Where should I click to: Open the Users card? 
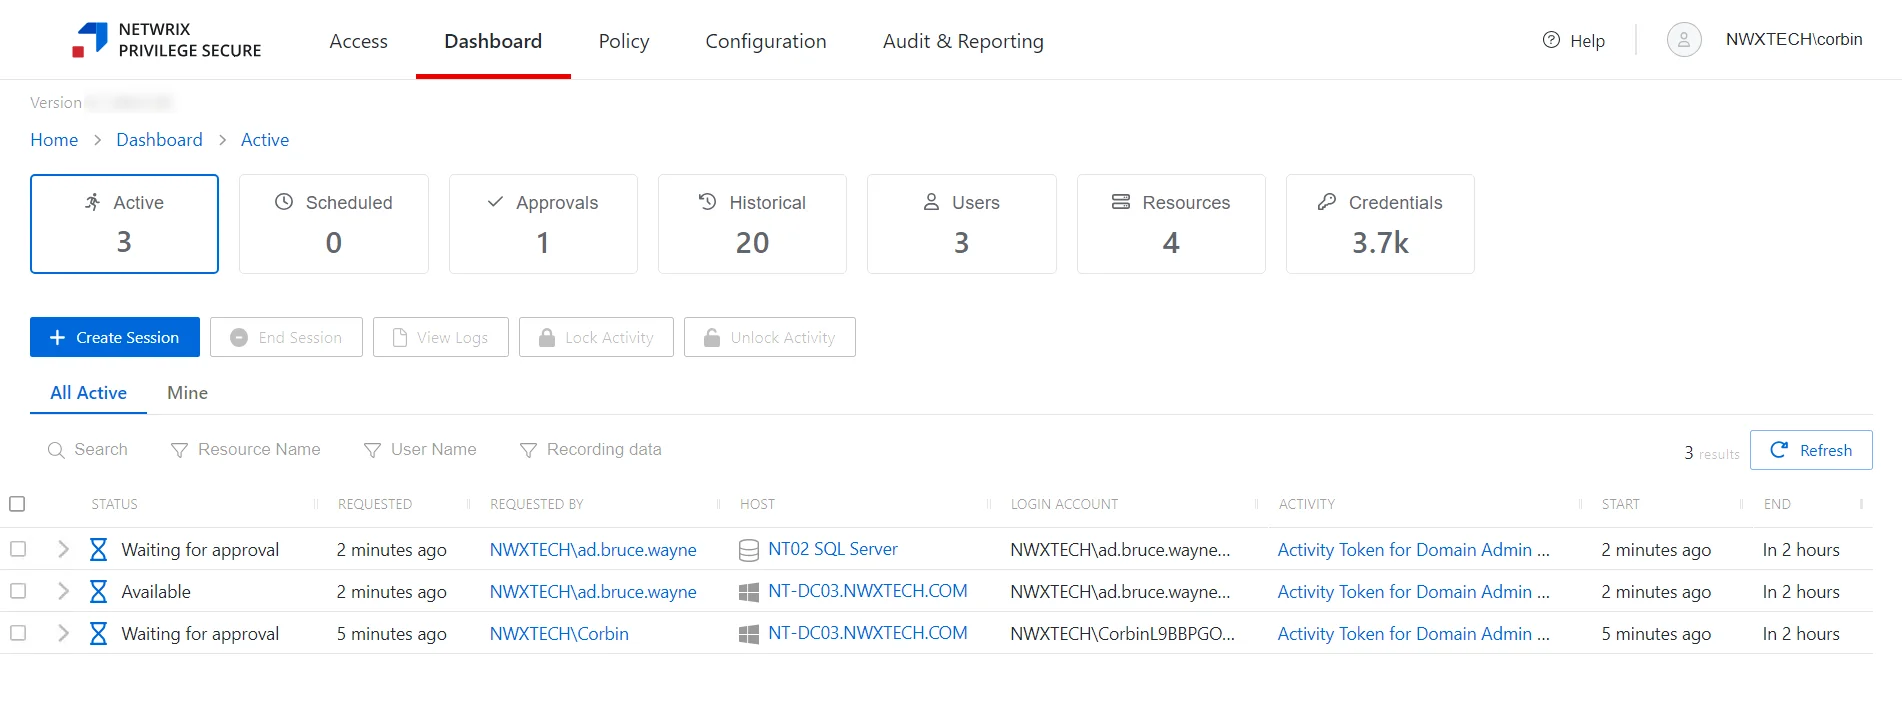tap(962, 224)
